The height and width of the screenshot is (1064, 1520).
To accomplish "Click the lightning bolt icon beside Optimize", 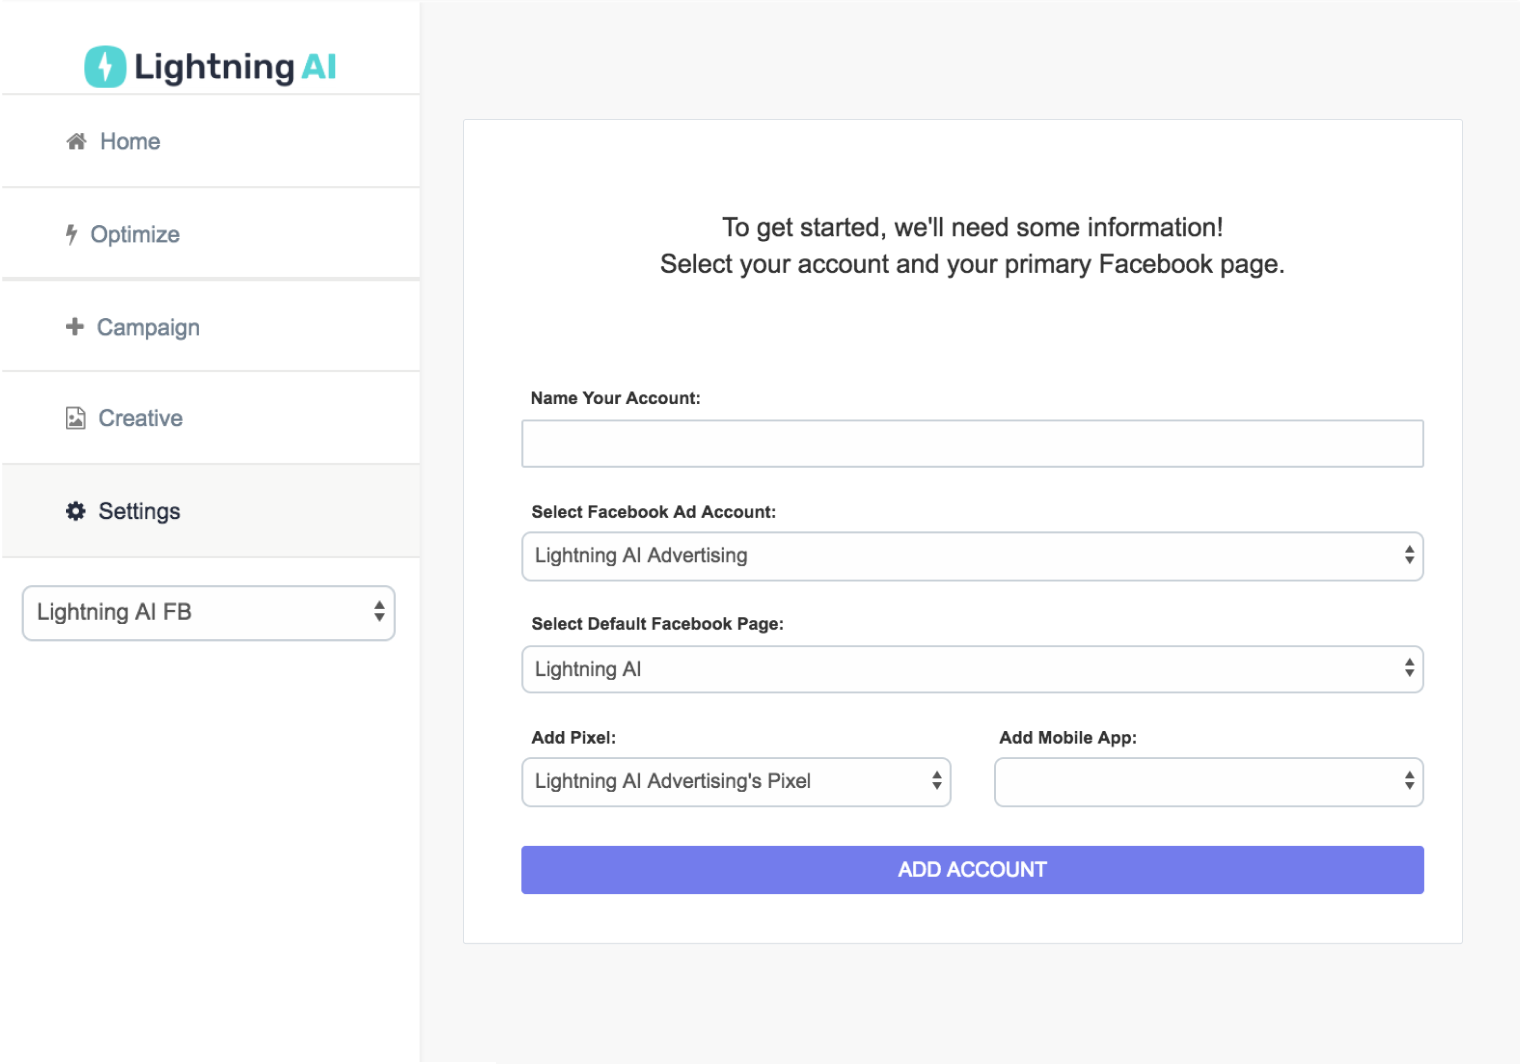I will 71,234.
